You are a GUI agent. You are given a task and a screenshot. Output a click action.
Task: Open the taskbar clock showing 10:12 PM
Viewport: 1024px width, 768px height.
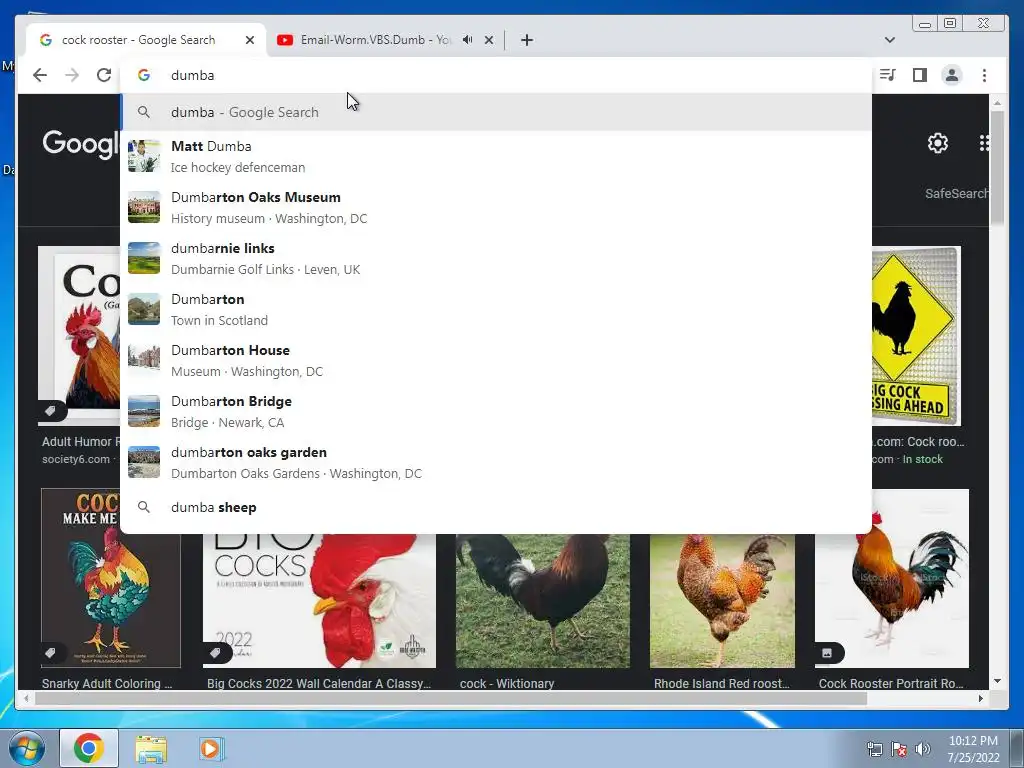[x=973, y=749]
